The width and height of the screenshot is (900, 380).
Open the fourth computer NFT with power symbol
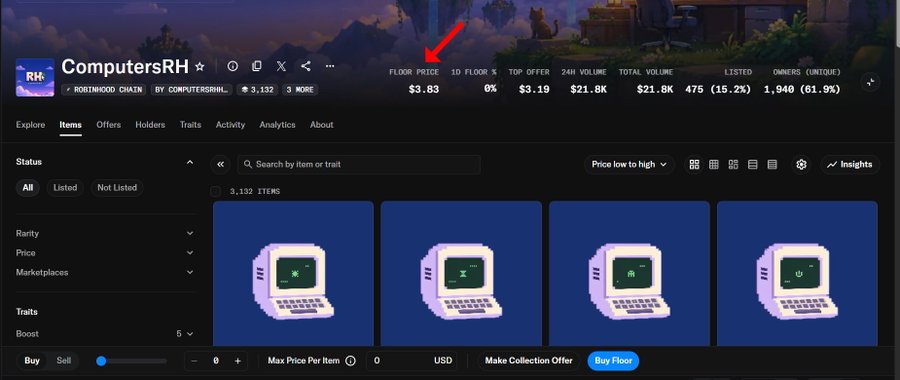(x=797, y=273)
